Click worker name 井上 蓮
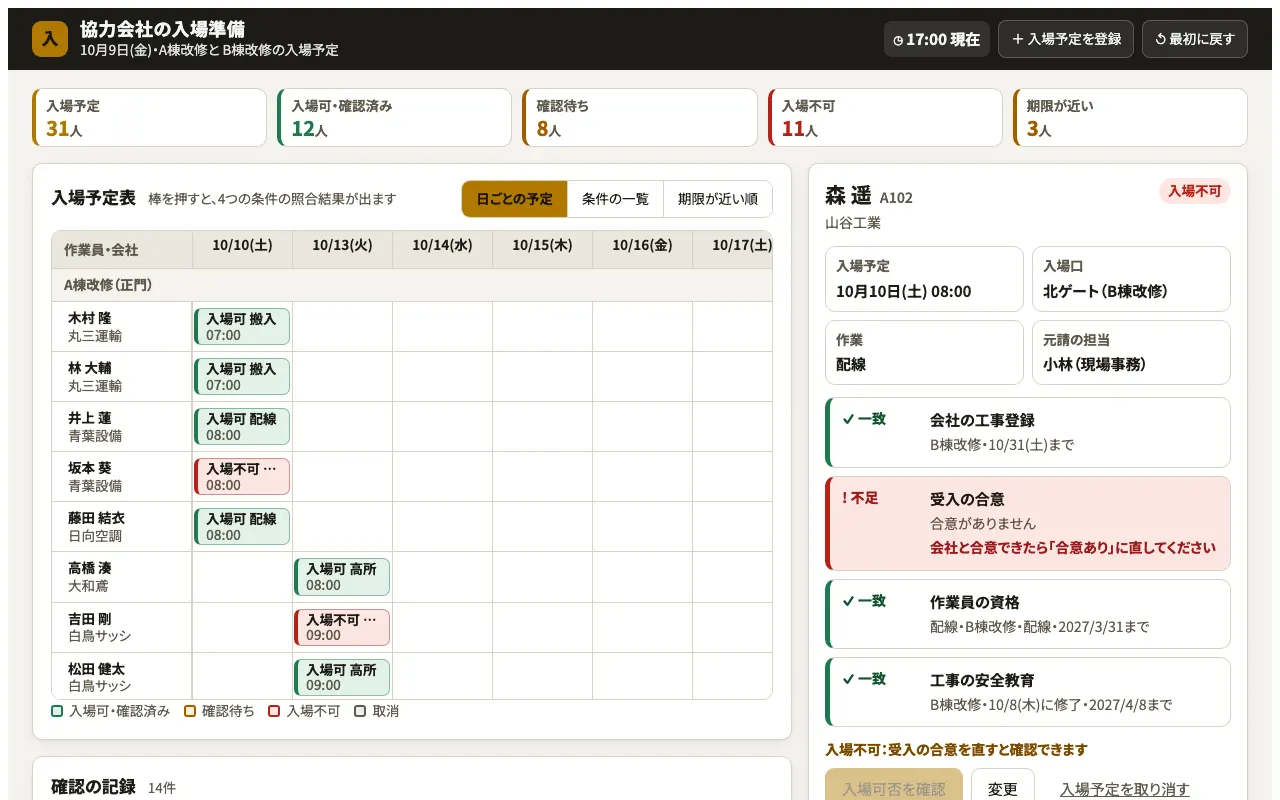The height and width of the screenshot is (800, 1280). 90,419
